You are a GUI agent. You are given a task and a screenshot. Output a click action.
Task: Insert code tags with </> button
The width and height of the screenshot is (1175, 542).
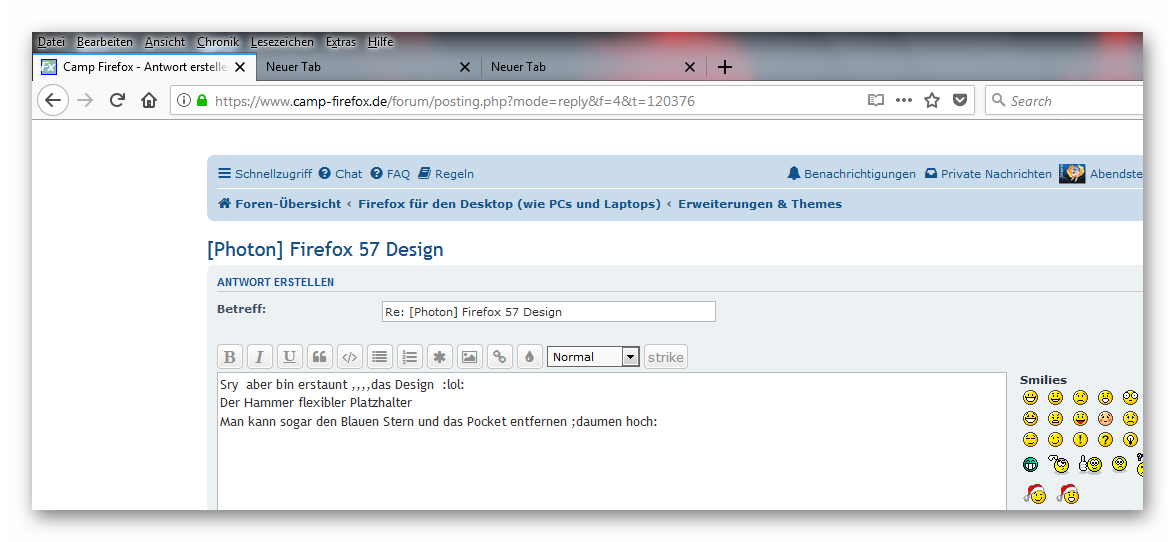pos(350,357)
